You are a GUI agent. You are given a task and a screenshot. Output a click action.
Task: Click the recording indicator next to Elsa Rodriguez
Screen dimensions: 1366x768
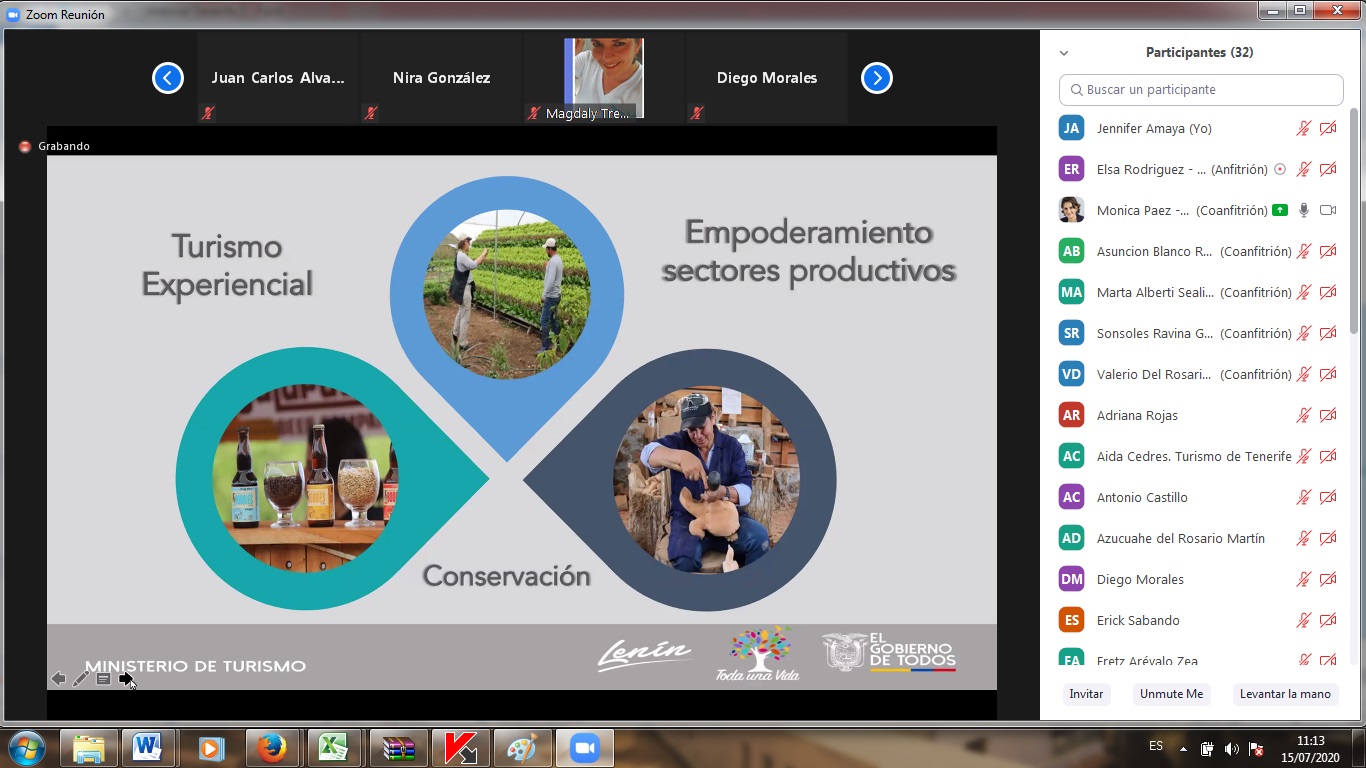coord(1280,169)
